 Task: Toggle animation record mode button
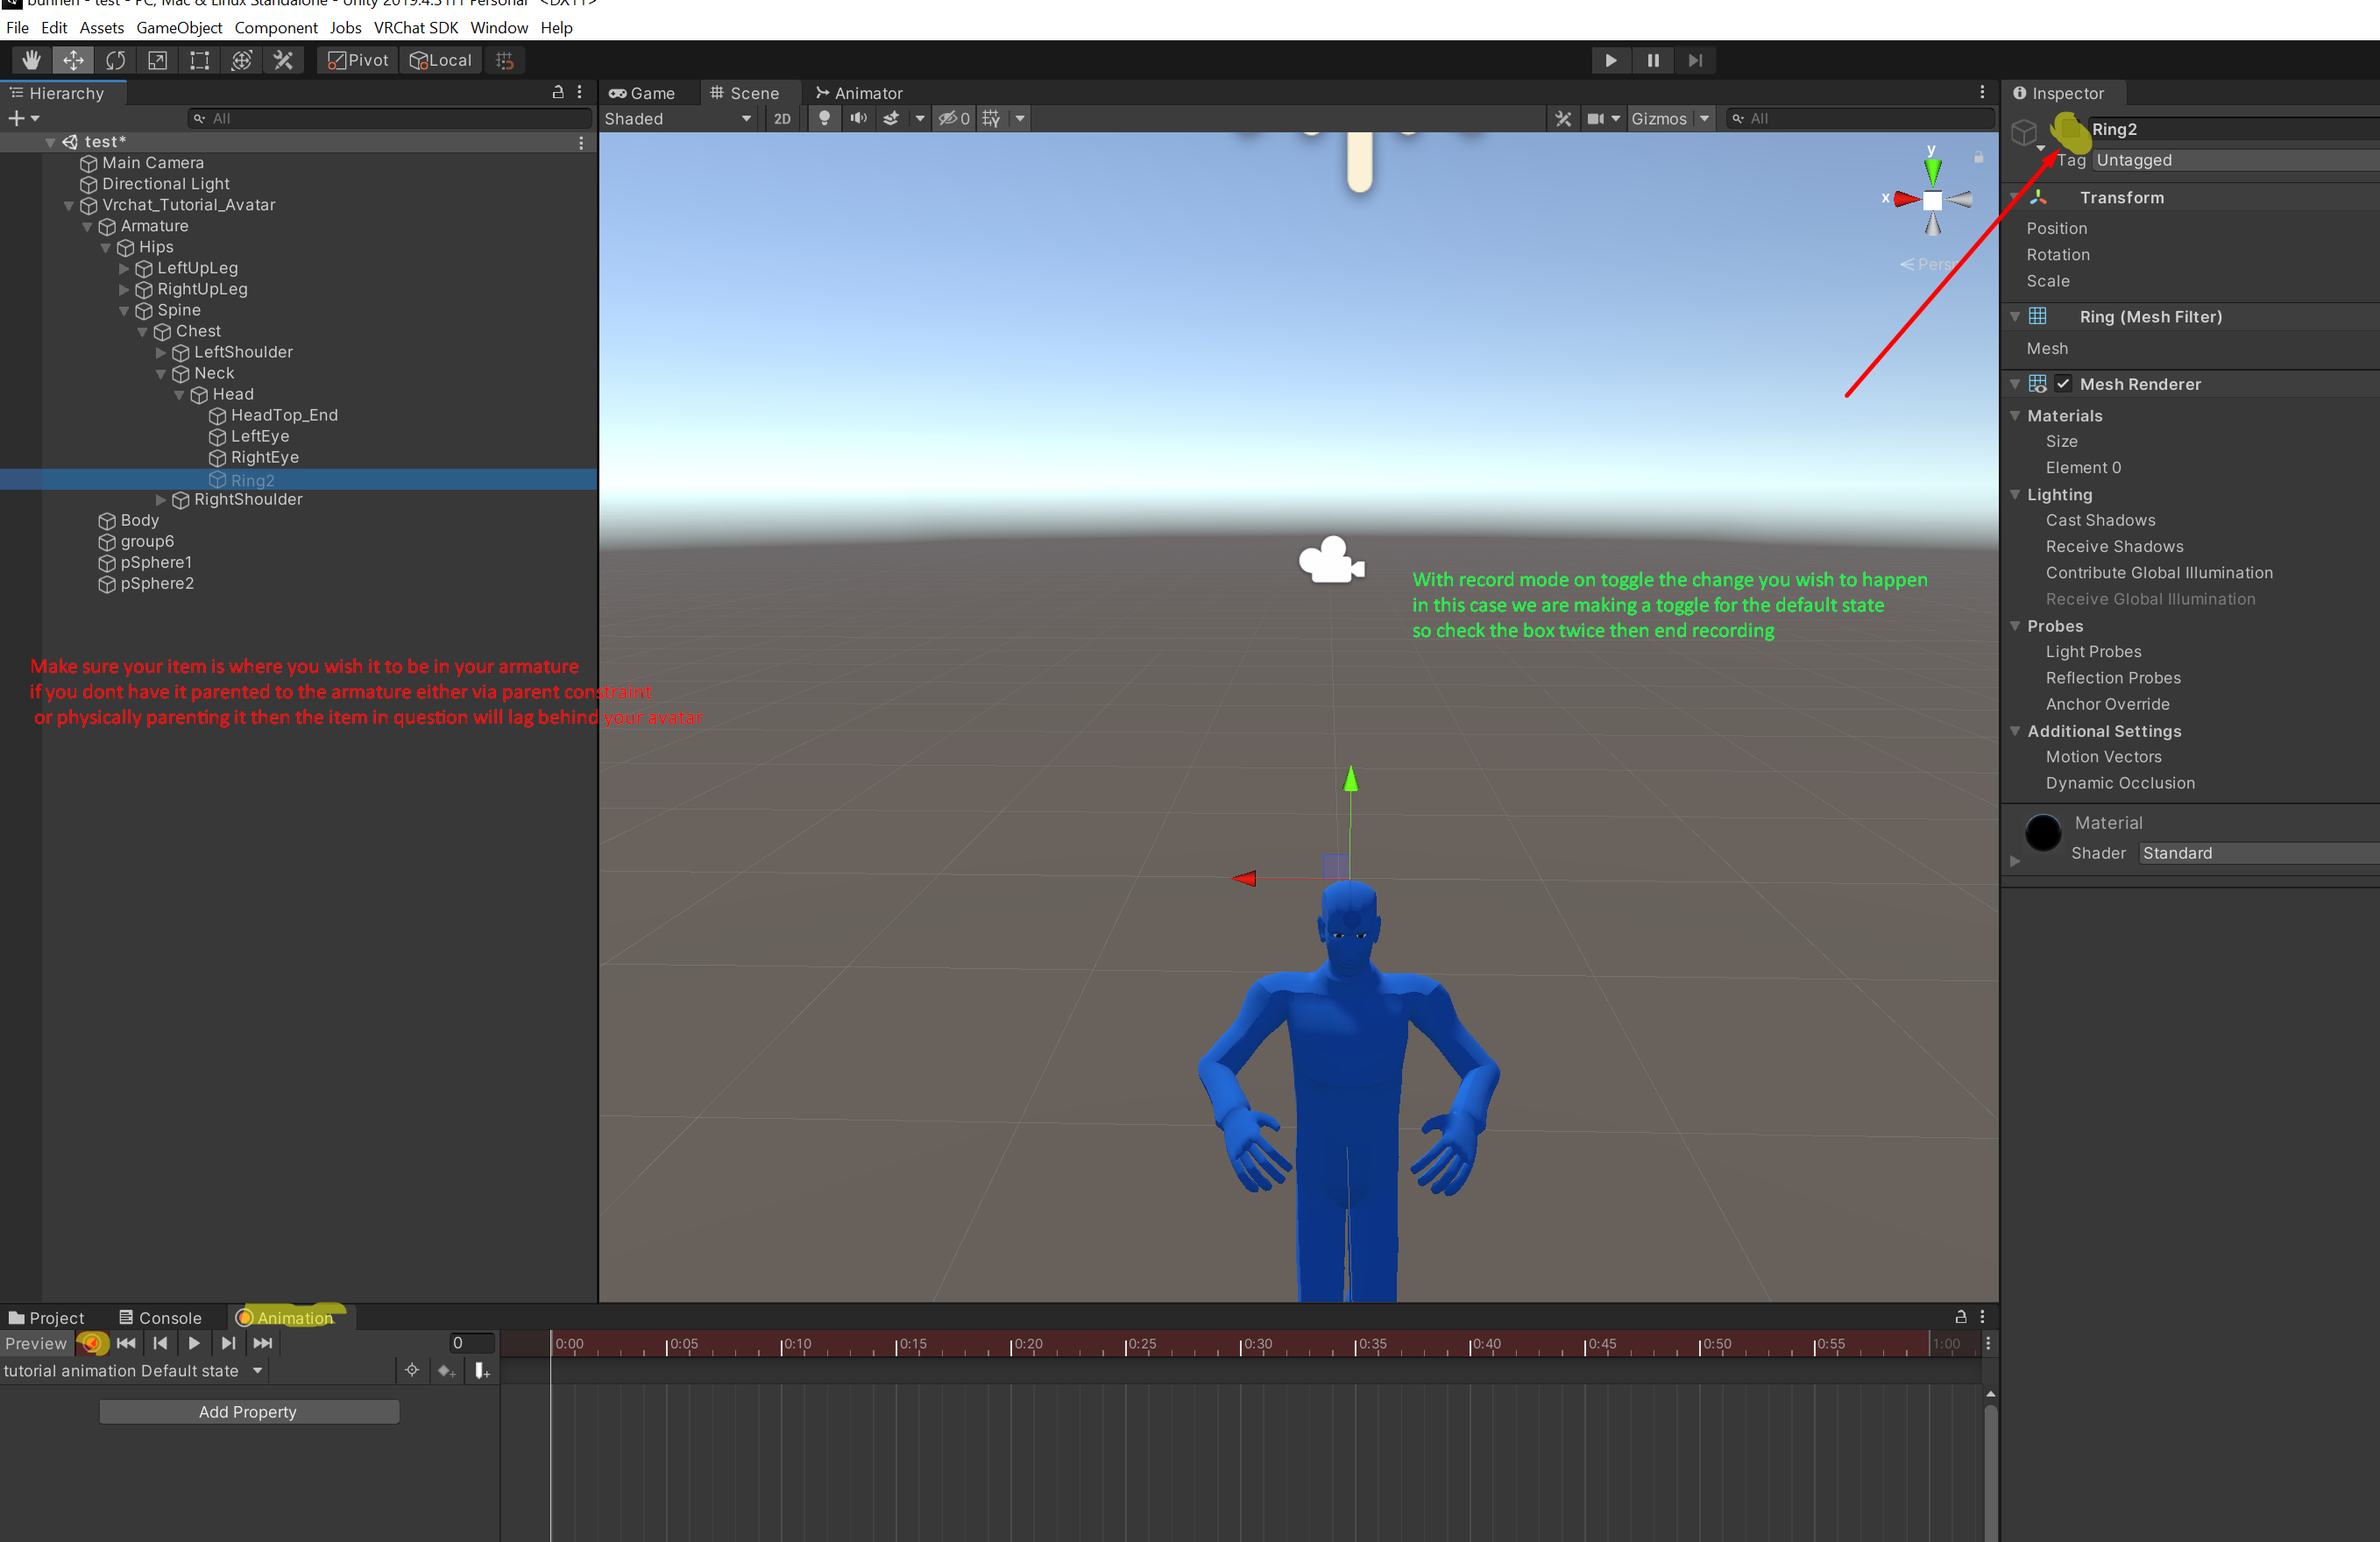(92, 1344)
